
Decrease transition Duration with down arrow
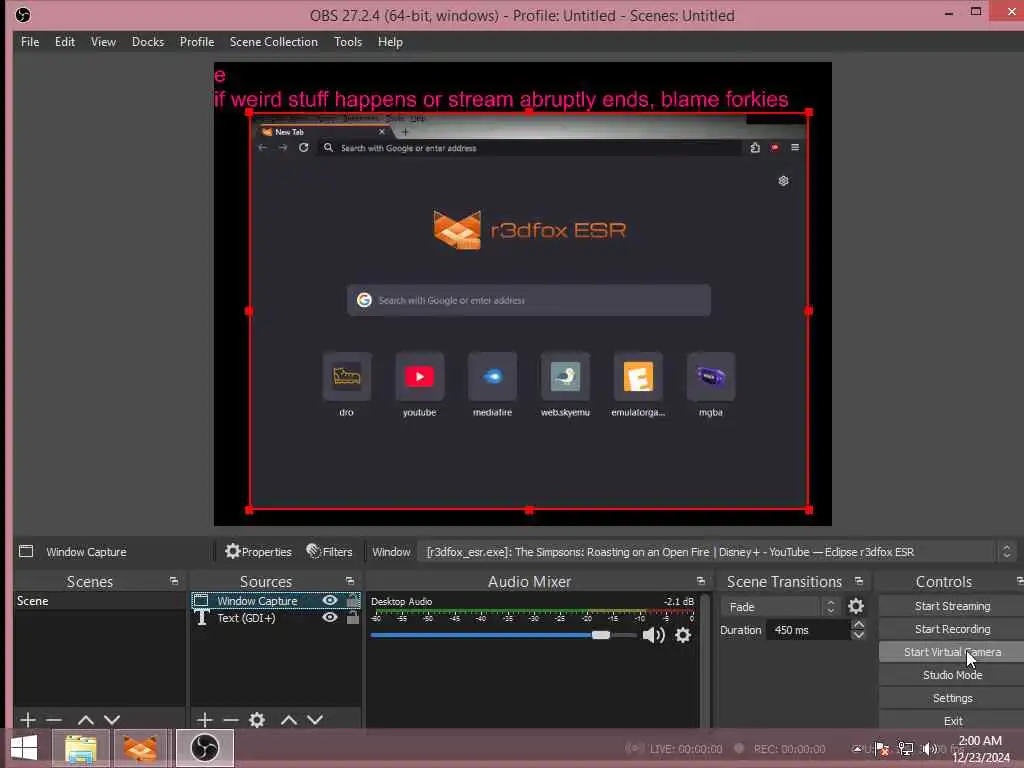(x=858, y=635)
